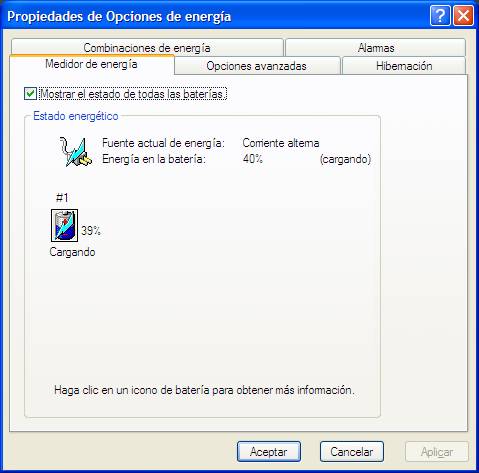
Task: Click the 39% battery level label
Action: click(91, 231)
